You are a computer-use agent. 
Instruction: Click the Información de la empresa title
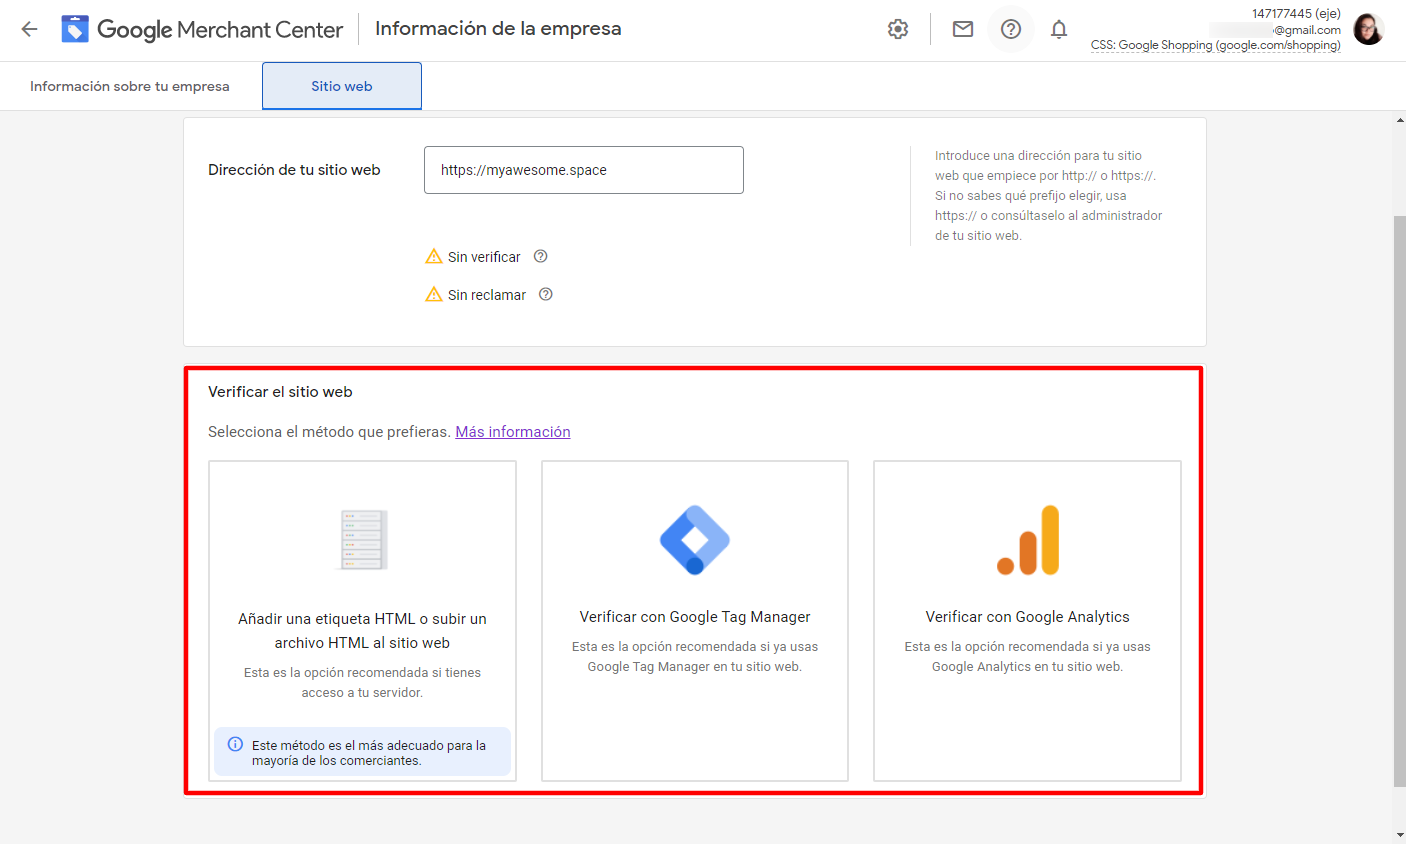click(x=498, y=29)
